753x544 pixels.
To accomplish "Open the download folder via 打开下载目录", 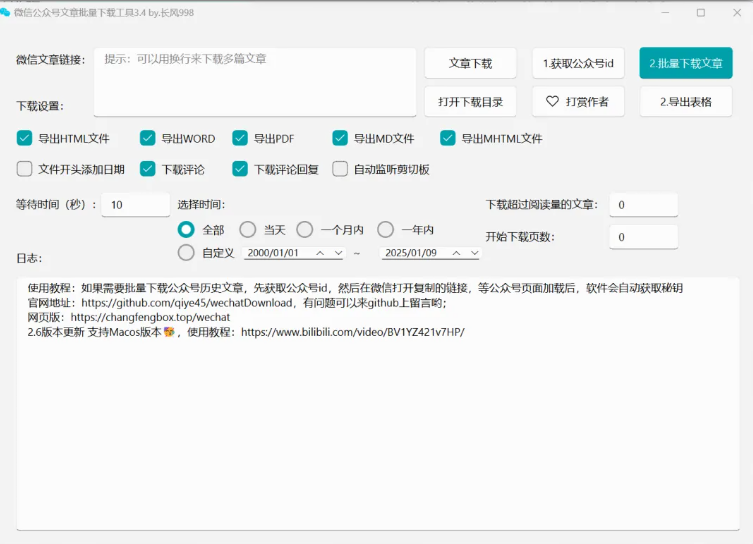I will 470,102.
